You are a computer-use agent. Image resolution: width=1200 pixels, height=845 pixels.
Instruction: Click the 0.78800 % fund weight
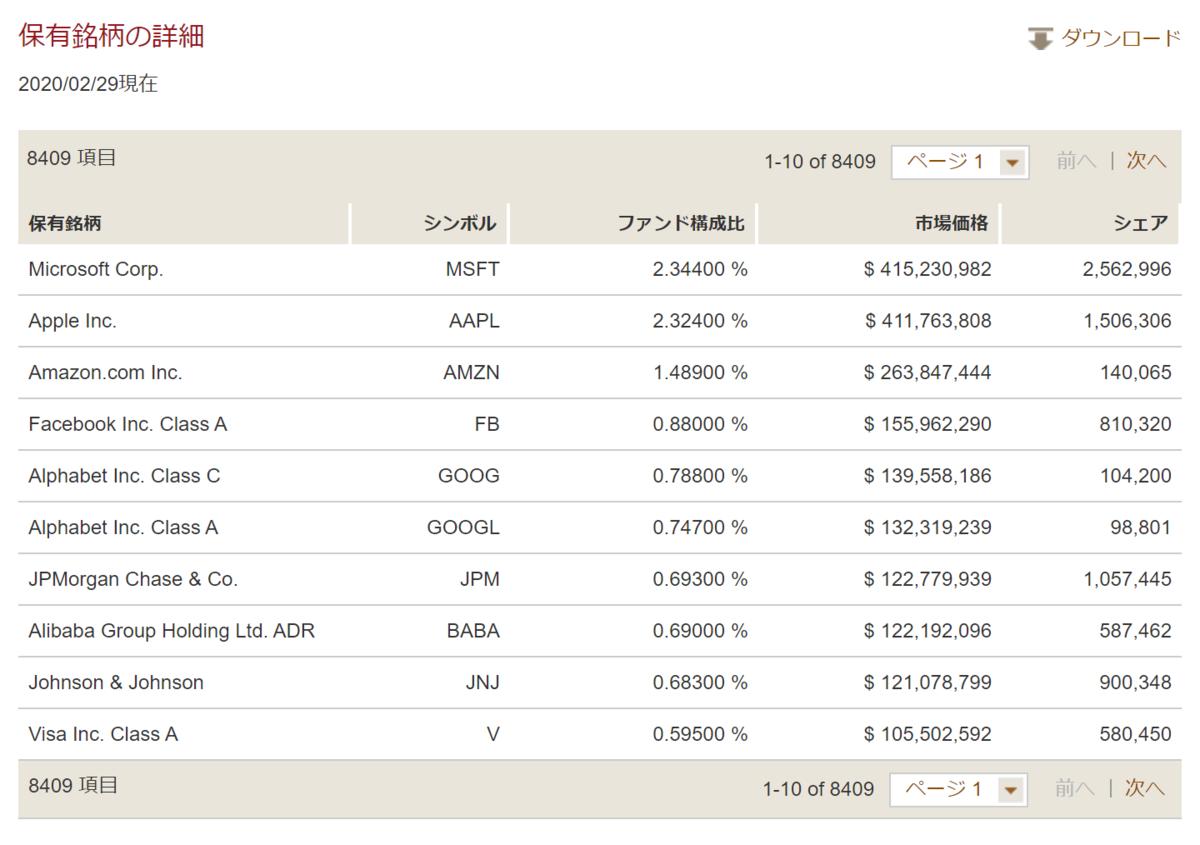700,476
